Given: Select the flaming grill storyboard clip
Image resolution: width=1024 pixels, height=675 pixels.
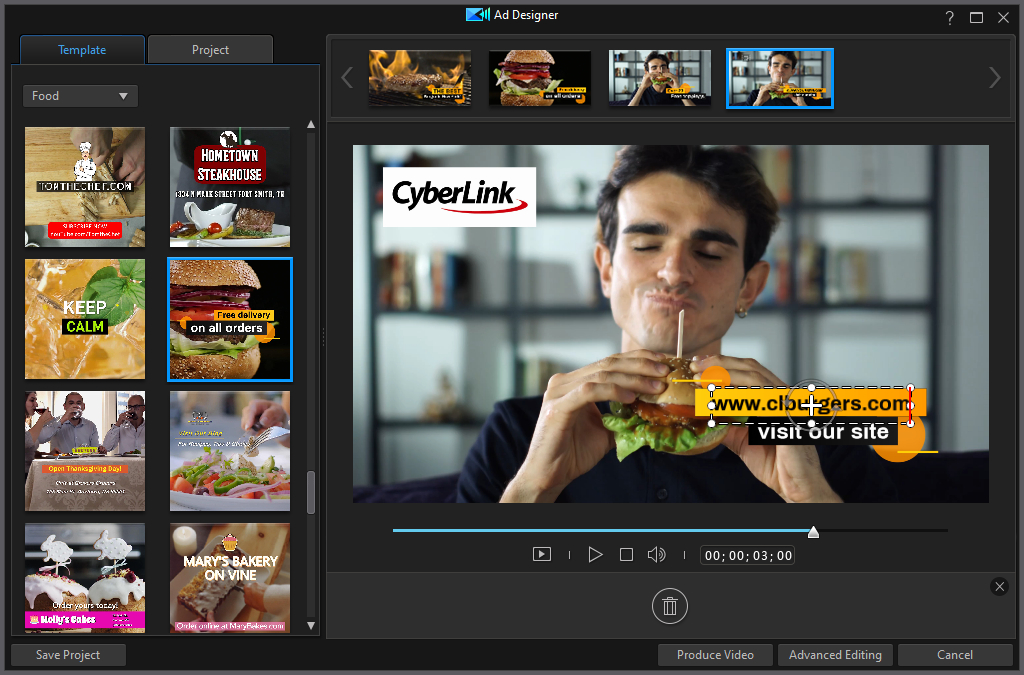Looking at the screenshot, I should [x=419, y=78].
